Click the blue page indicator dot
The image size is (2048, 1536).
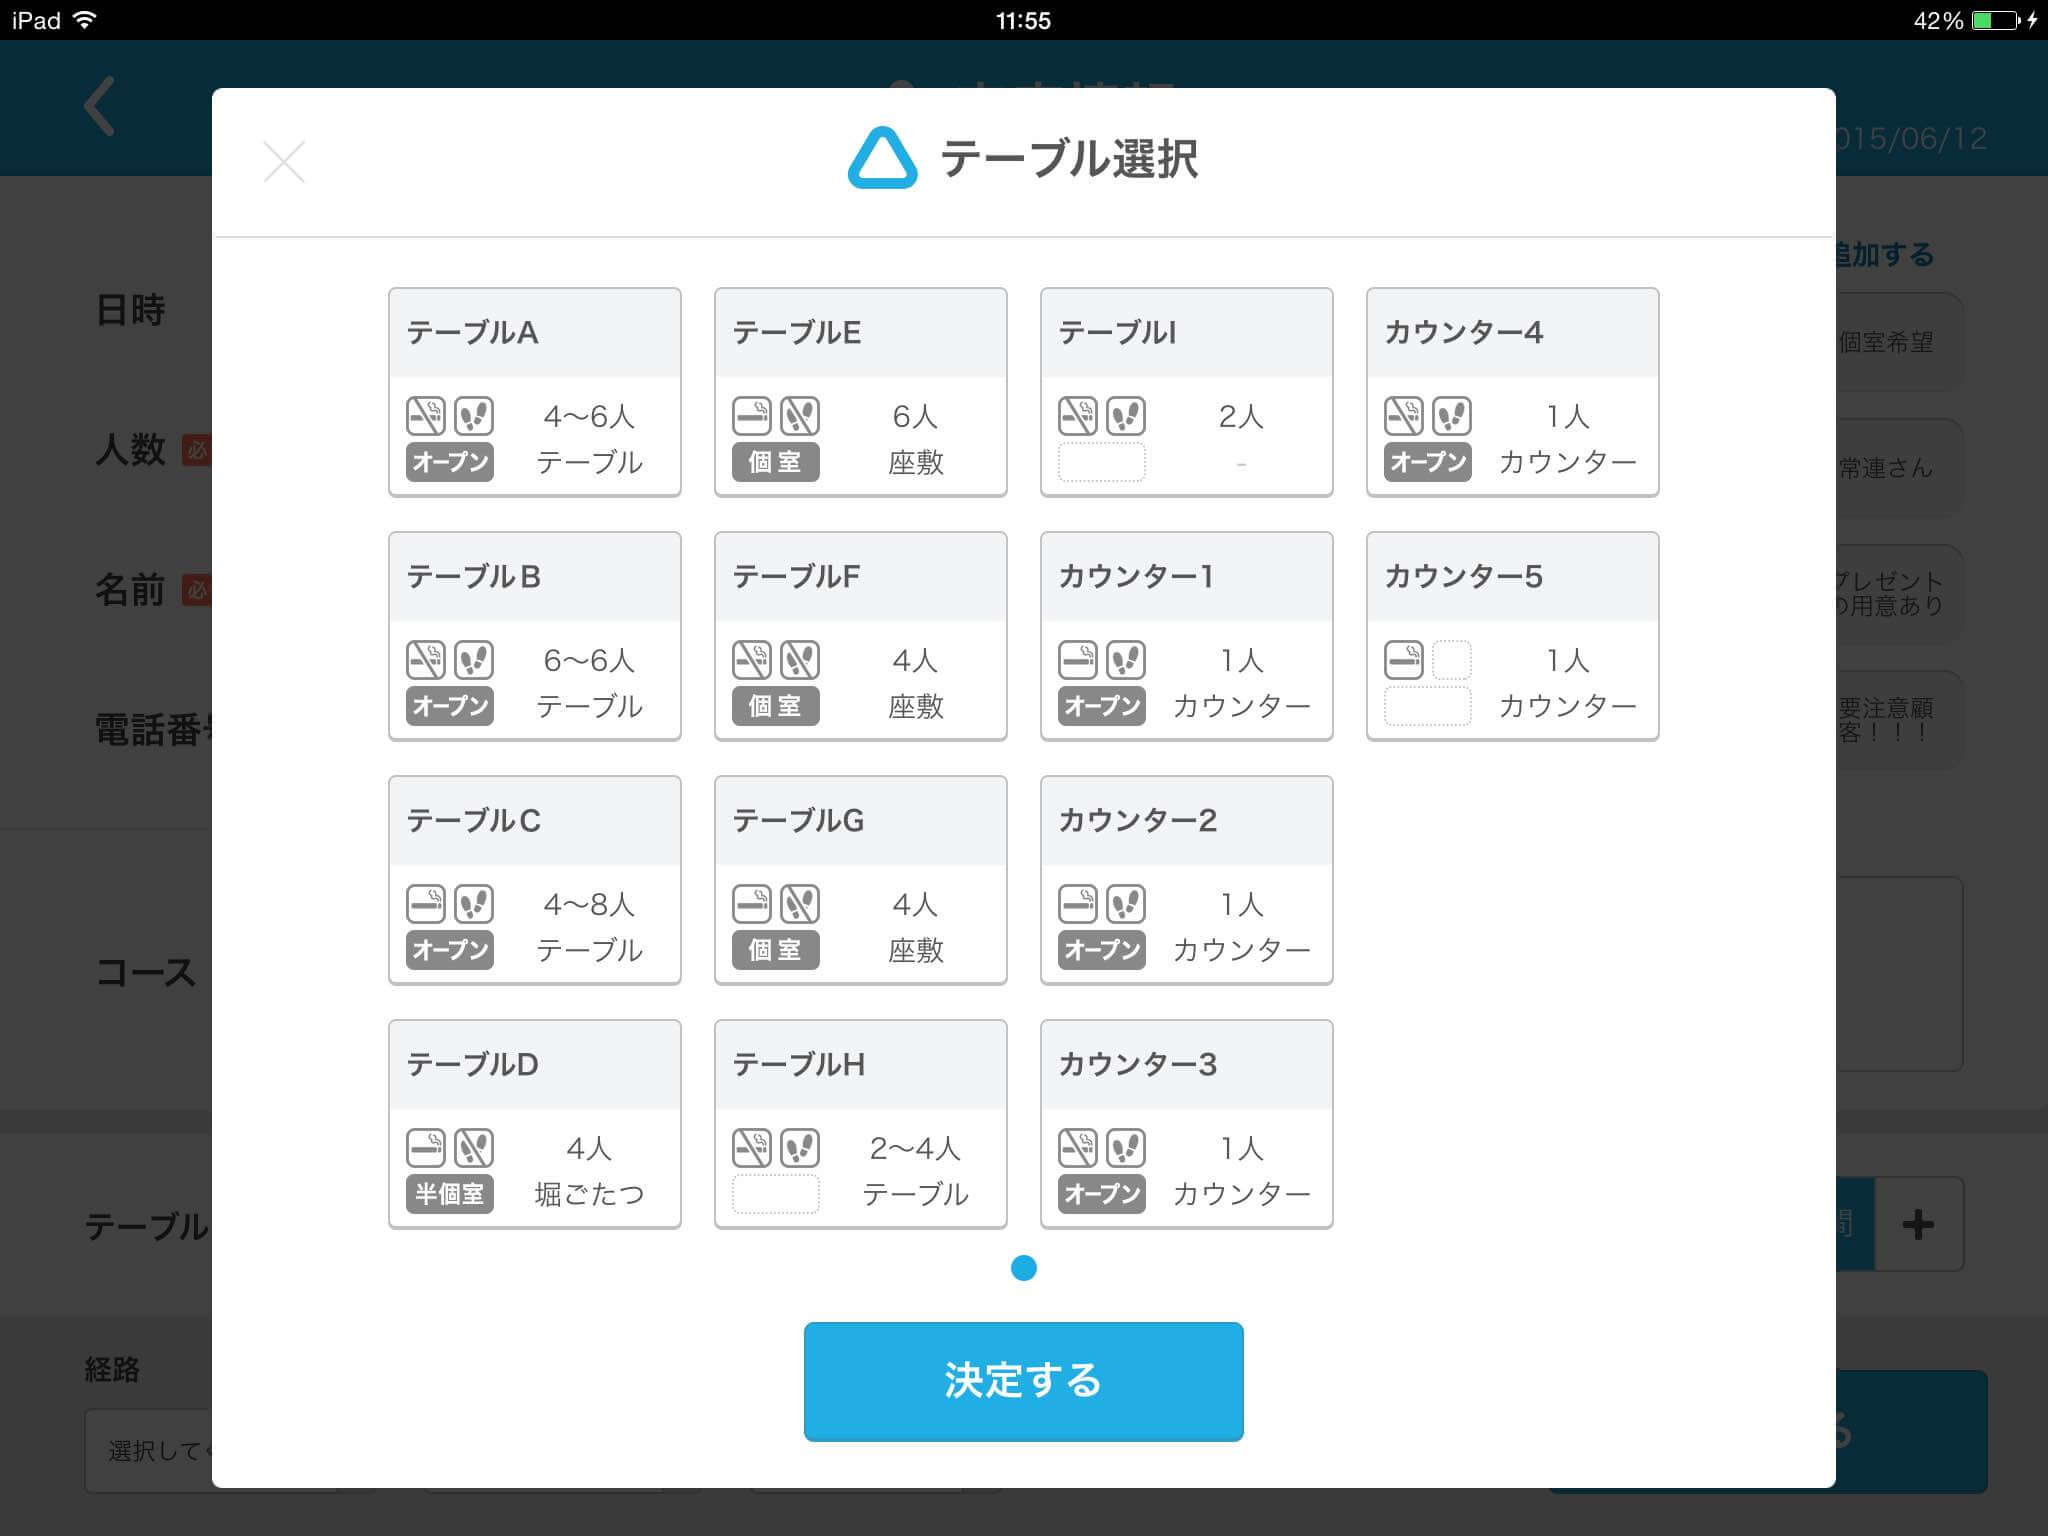(x=1024, y=1268)
